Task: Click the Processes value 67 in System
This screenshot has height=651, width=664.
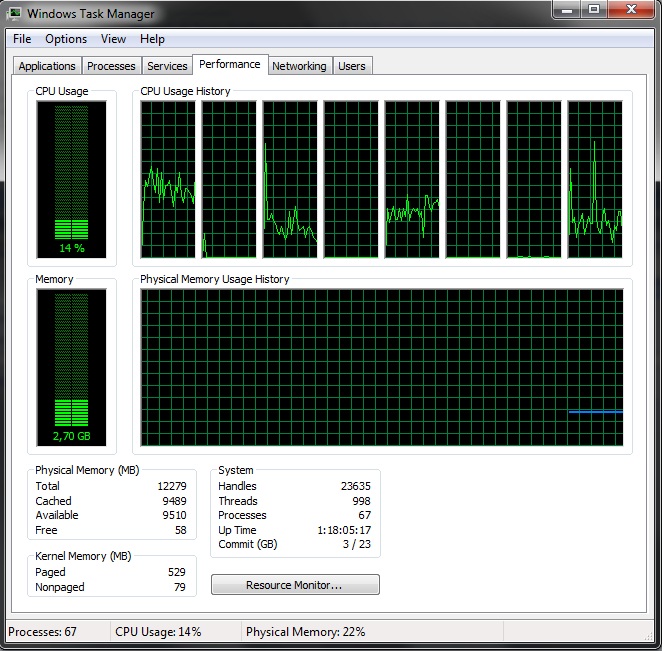Action: click(x=365, y=515)
